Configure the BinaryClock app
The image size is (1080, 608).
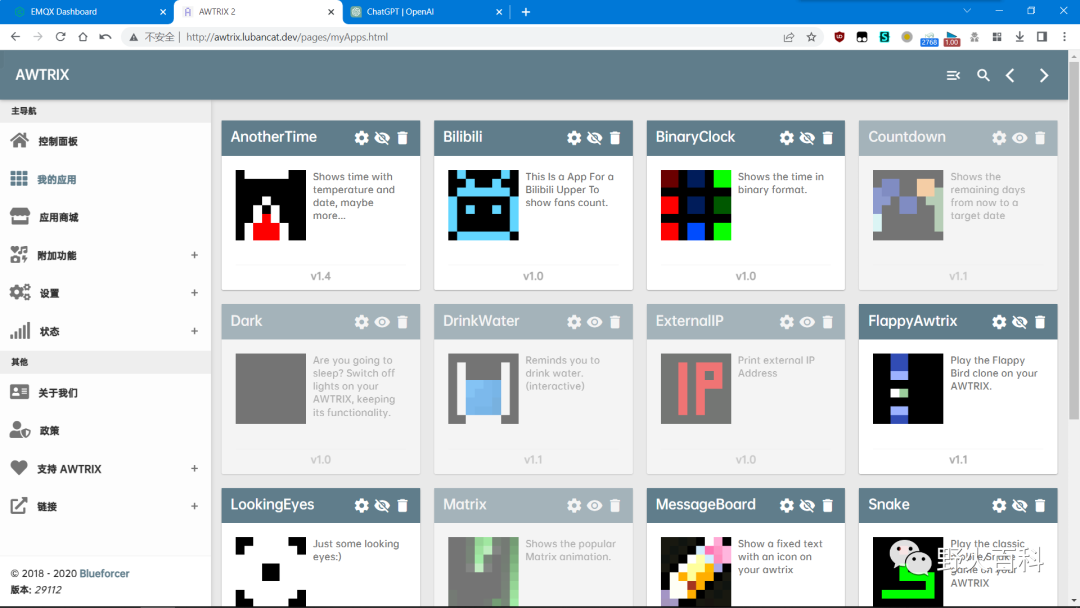(787, 138)
